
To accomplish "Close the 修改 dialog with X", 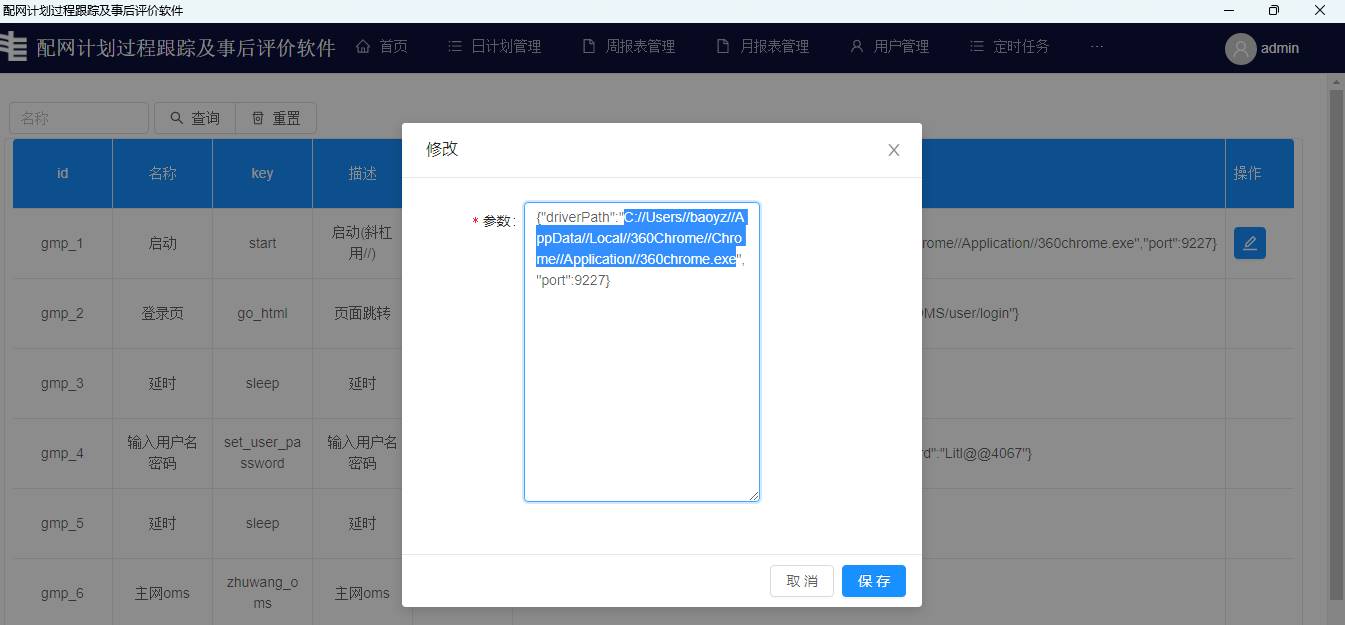I will 894,150.
